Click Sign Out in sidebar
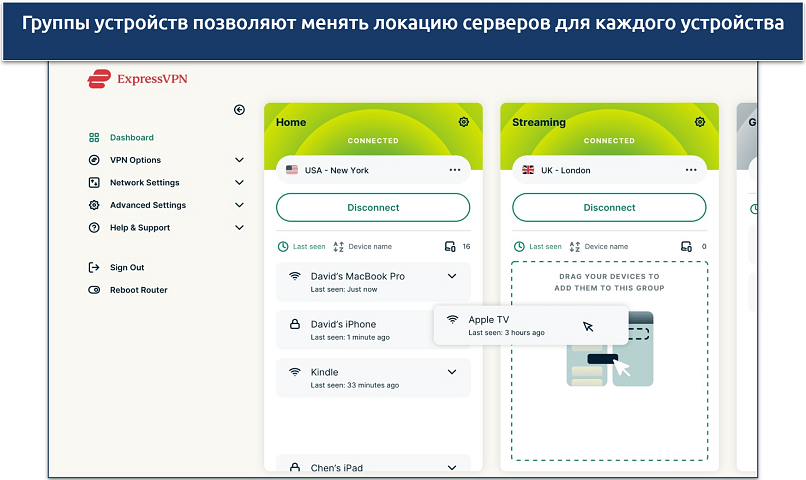806x480 pixels. 126,268
